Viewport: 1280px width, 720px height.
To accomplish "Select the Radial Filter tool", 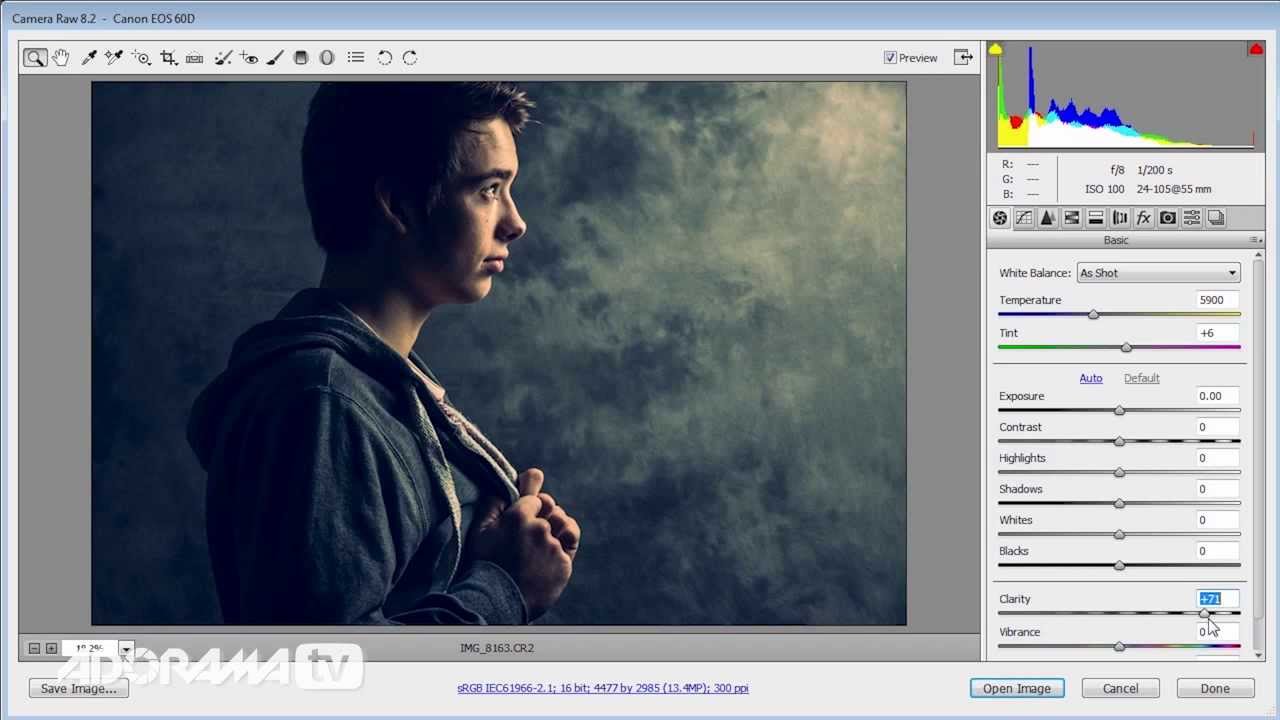I will [x=327, y=58].
